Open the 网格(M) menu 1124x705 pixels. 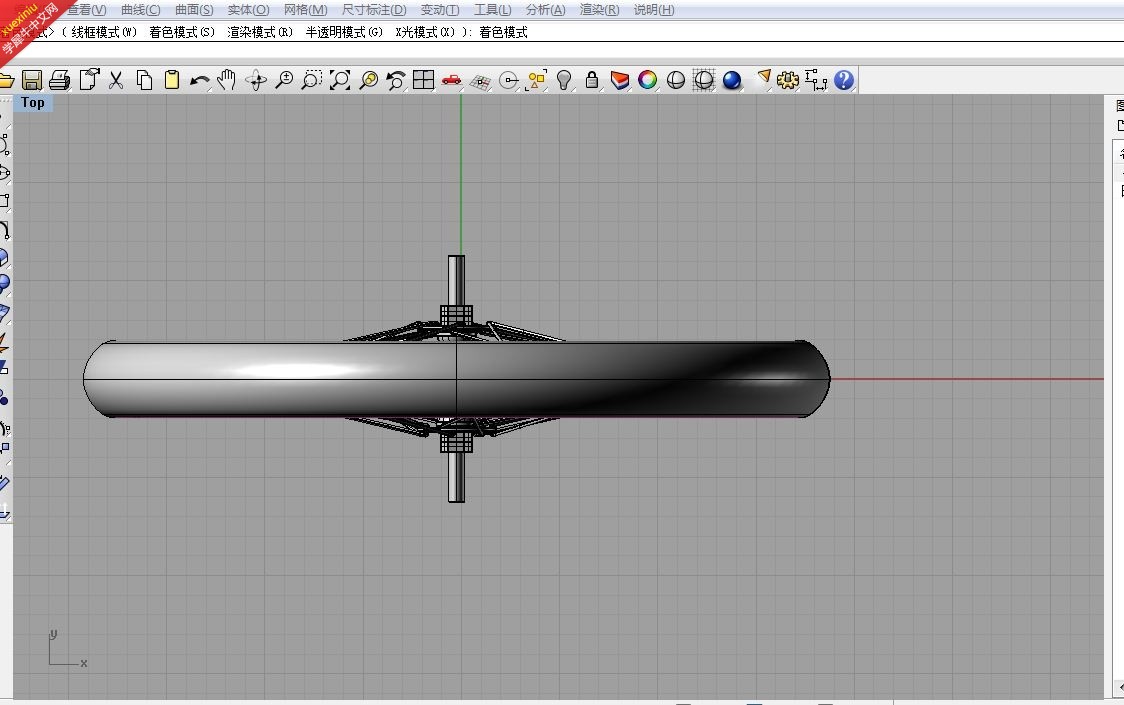(x=305, y=9)
